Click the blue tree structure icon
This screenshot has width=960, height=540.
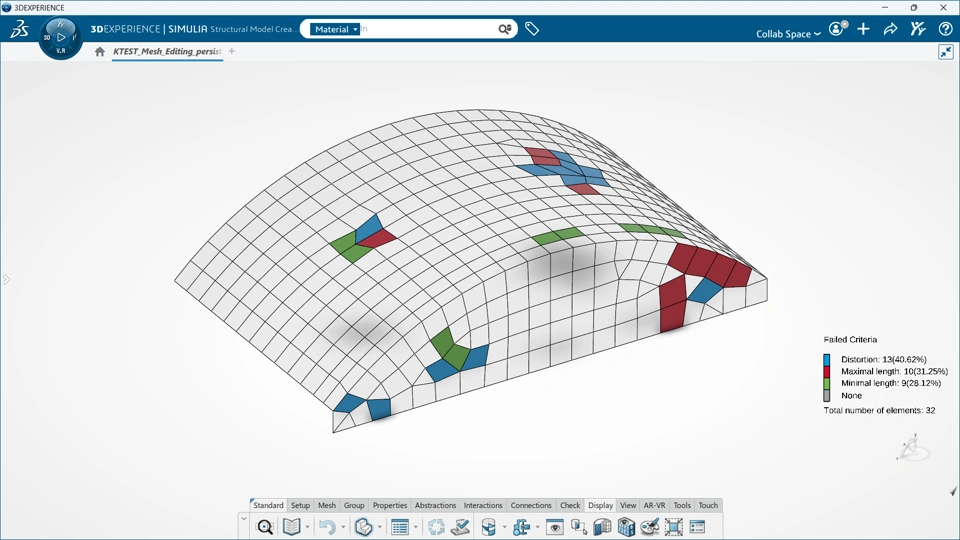pyautogui.click(x=522, y=527)
